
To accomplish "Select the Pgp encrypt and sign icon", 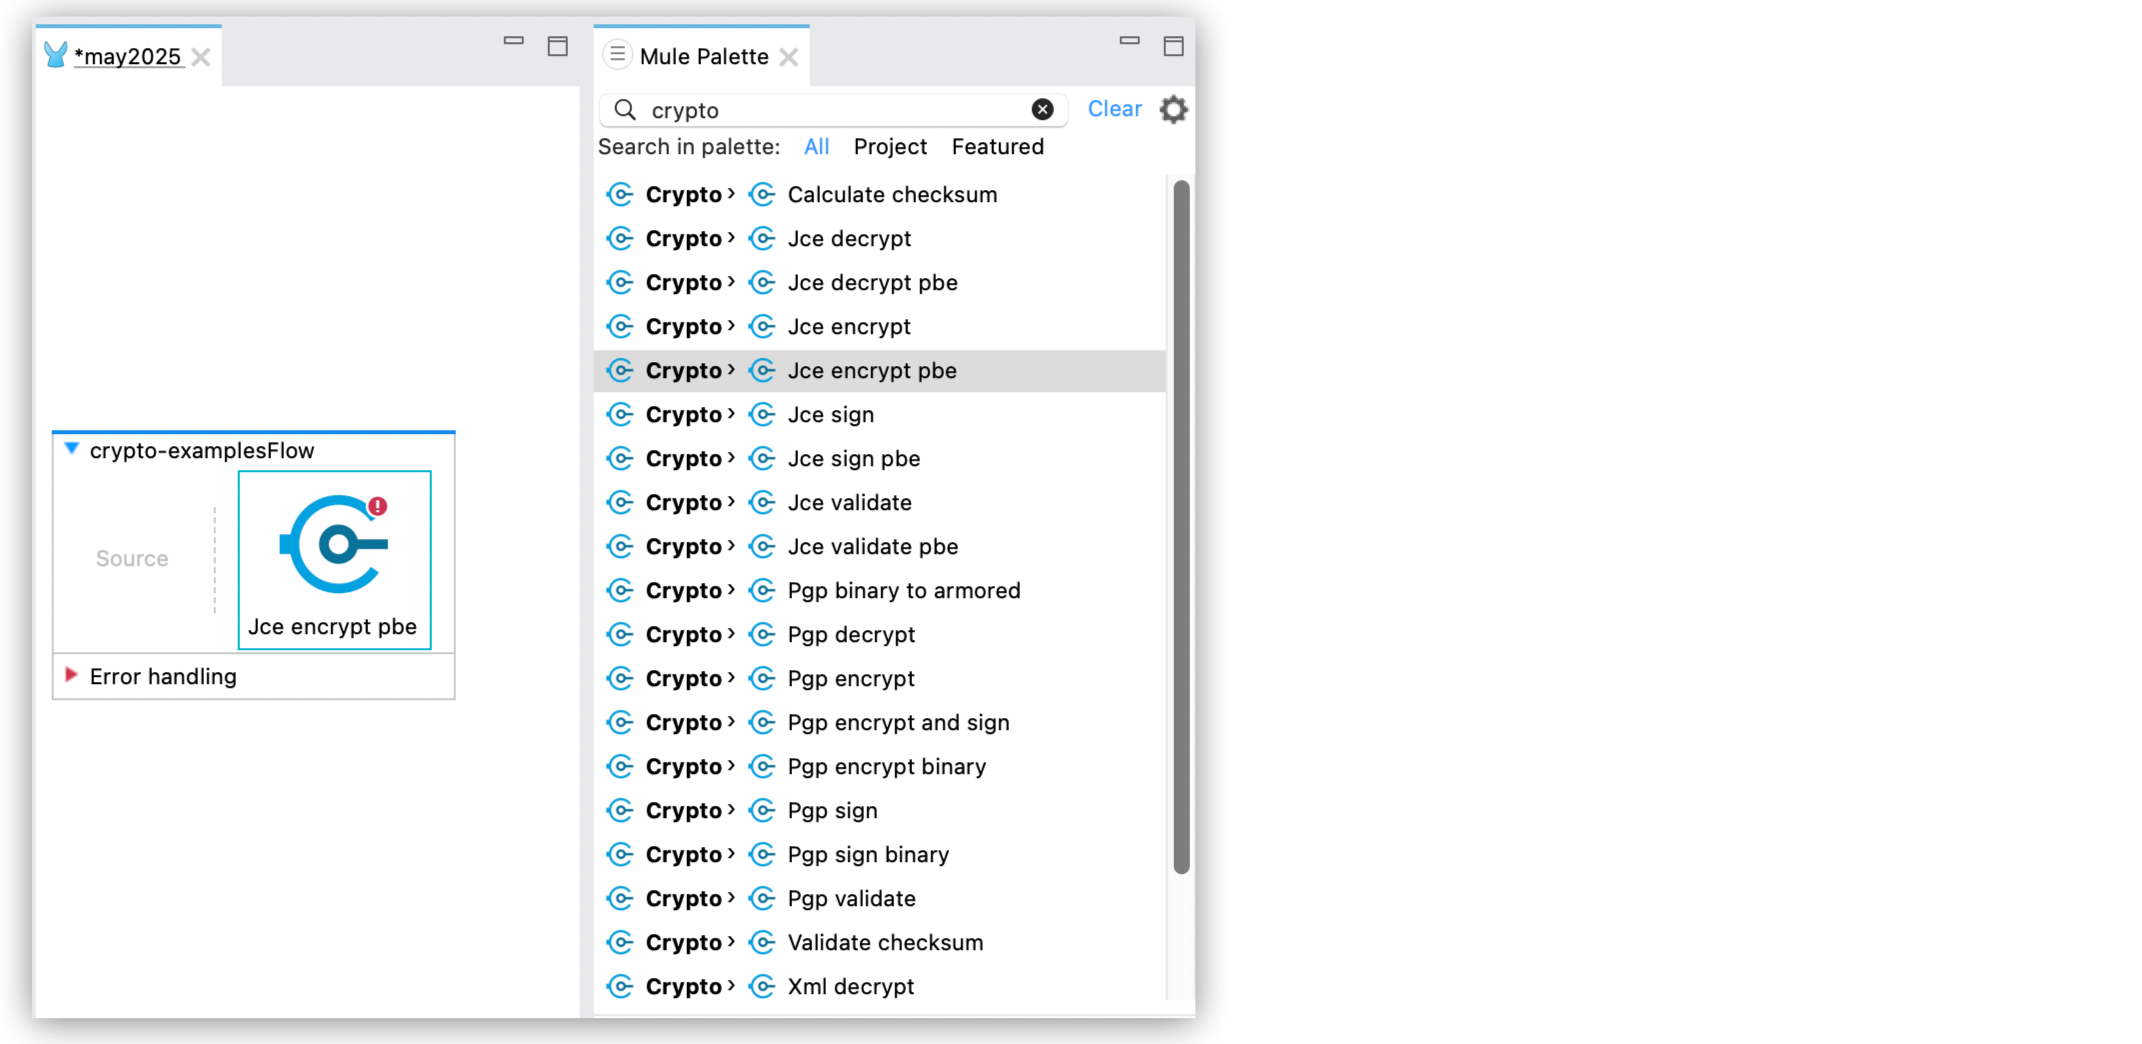I will click(x=762, y=722).
